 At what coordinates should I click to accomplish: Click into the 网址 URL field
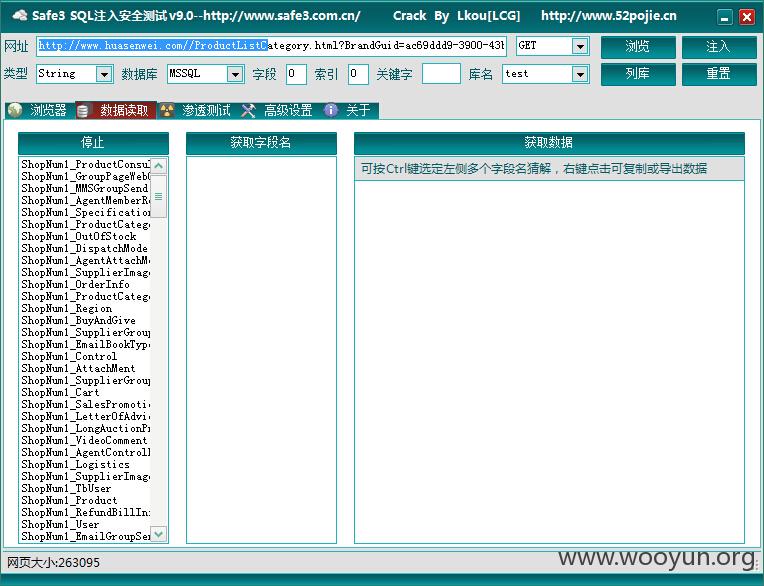(272, 46)
